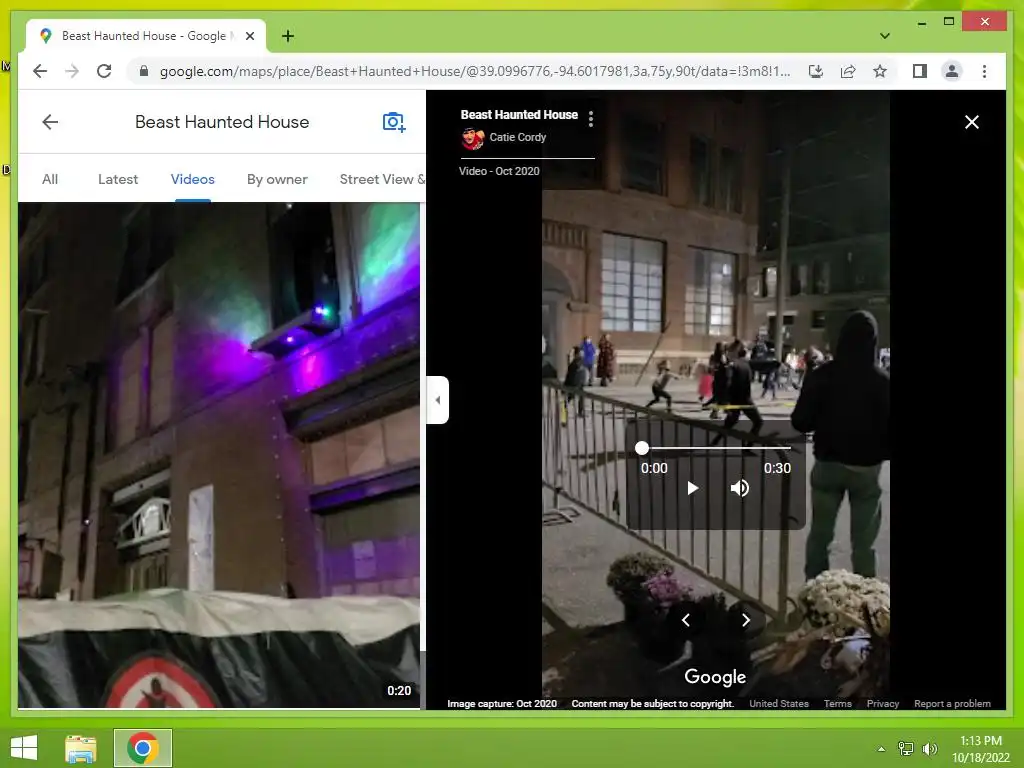
Task: Open the By owner tab
Action: pyautogui.click(x=277, y=179)
